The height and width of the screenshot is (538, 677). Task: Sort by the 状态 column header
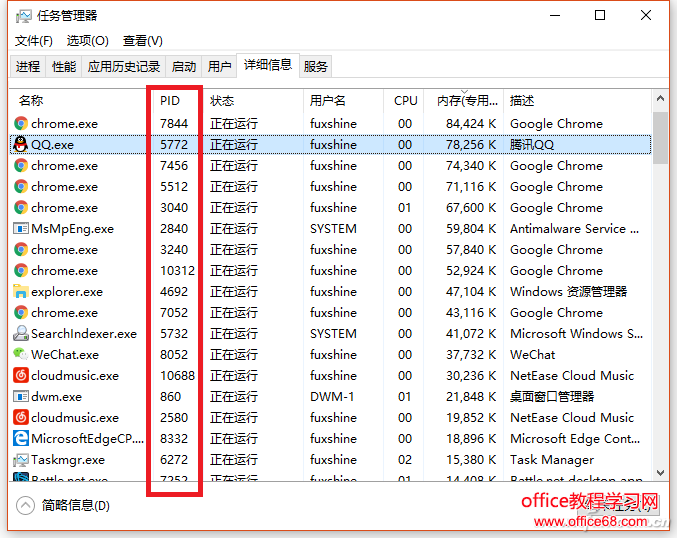253,101
